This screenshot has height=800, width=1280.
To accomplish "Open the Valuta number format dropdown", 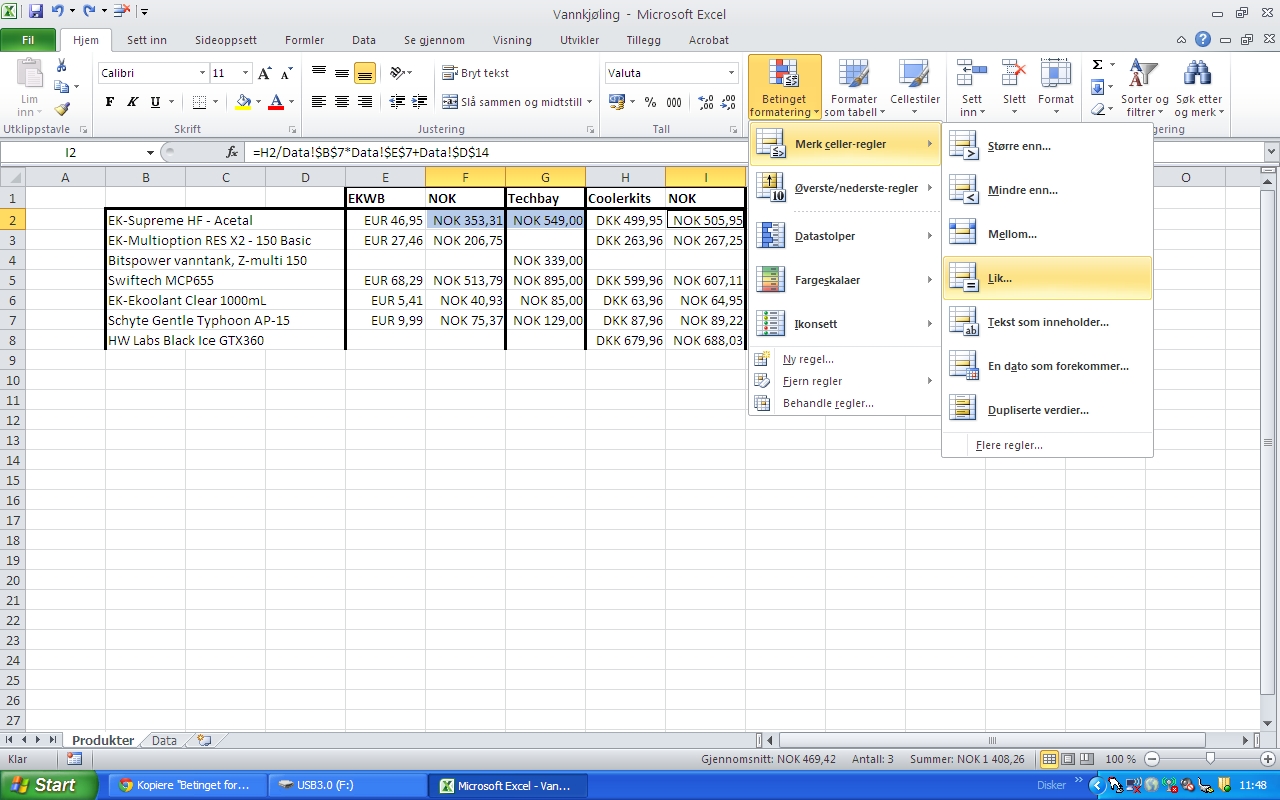I will tap(732, 73).
